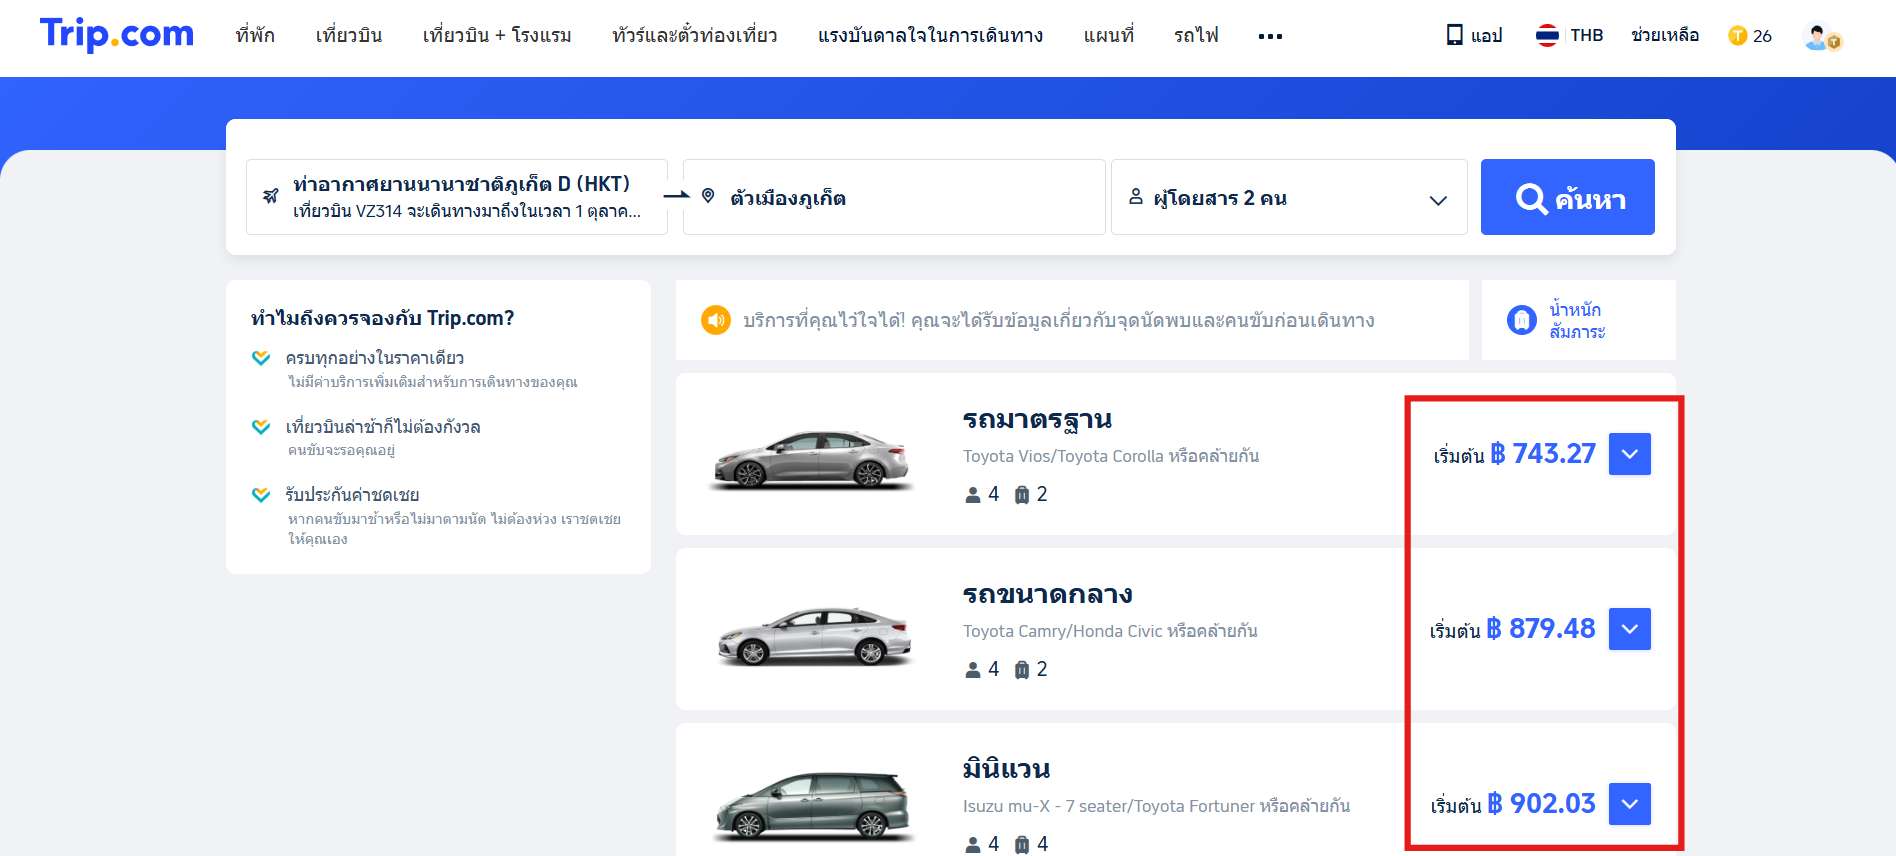
Task: Click the ฿ 902.03 price
Action: point(1541,804)
